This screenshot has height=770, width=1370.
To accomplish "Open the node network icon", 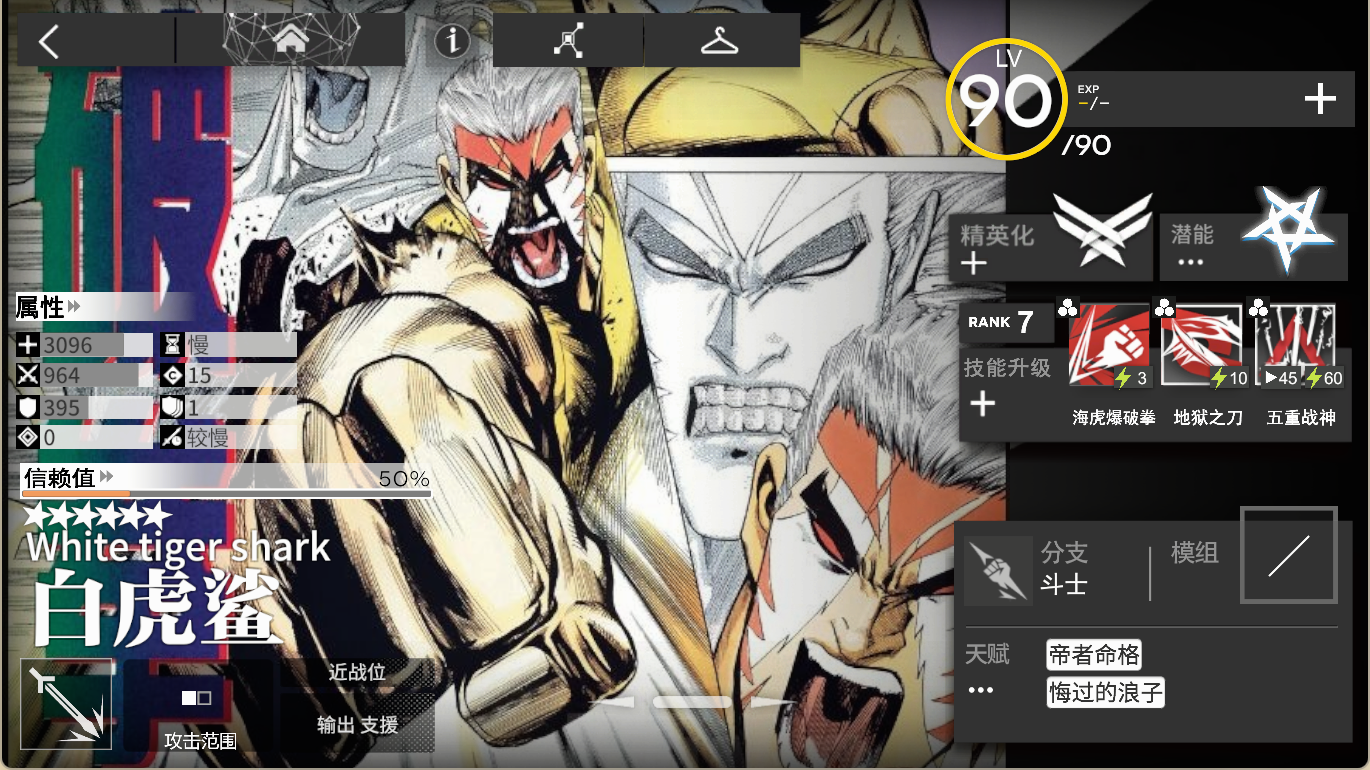I will (x=568, y=41).
